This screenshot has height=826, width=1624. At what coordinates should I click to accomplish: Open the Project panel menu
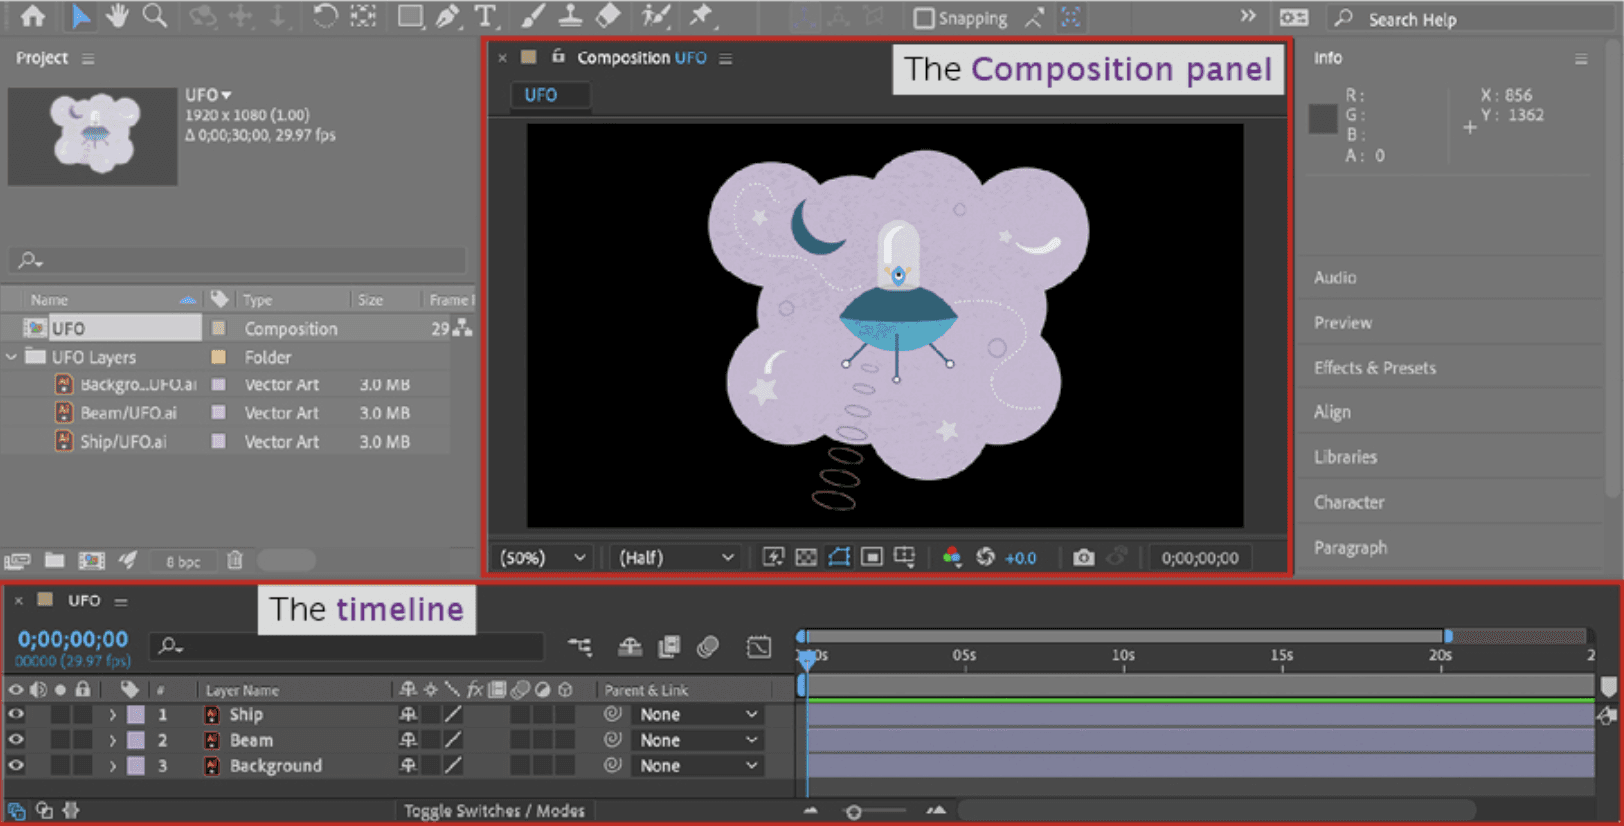(x=88, y=59)
